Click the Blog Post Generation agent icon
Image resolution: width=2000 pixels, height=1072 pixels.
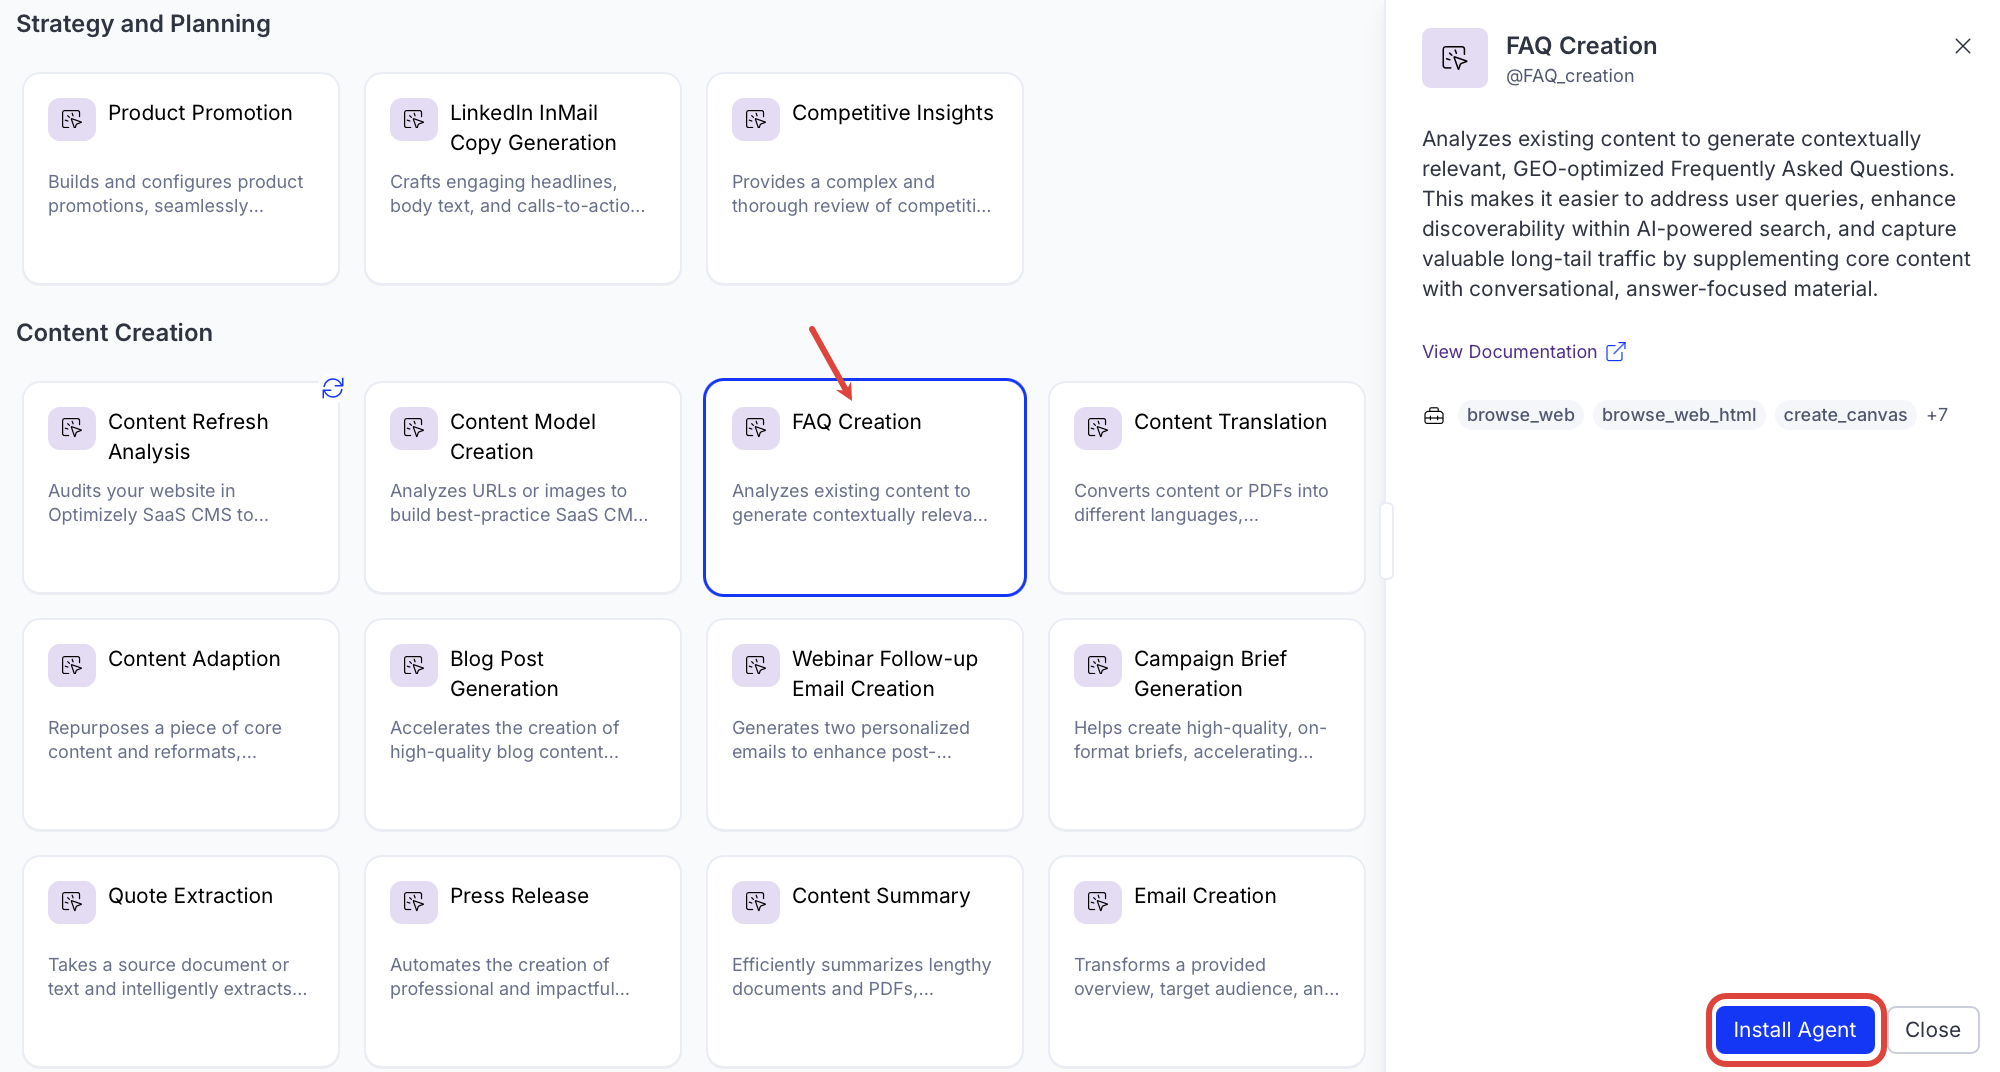click(414, 666)
